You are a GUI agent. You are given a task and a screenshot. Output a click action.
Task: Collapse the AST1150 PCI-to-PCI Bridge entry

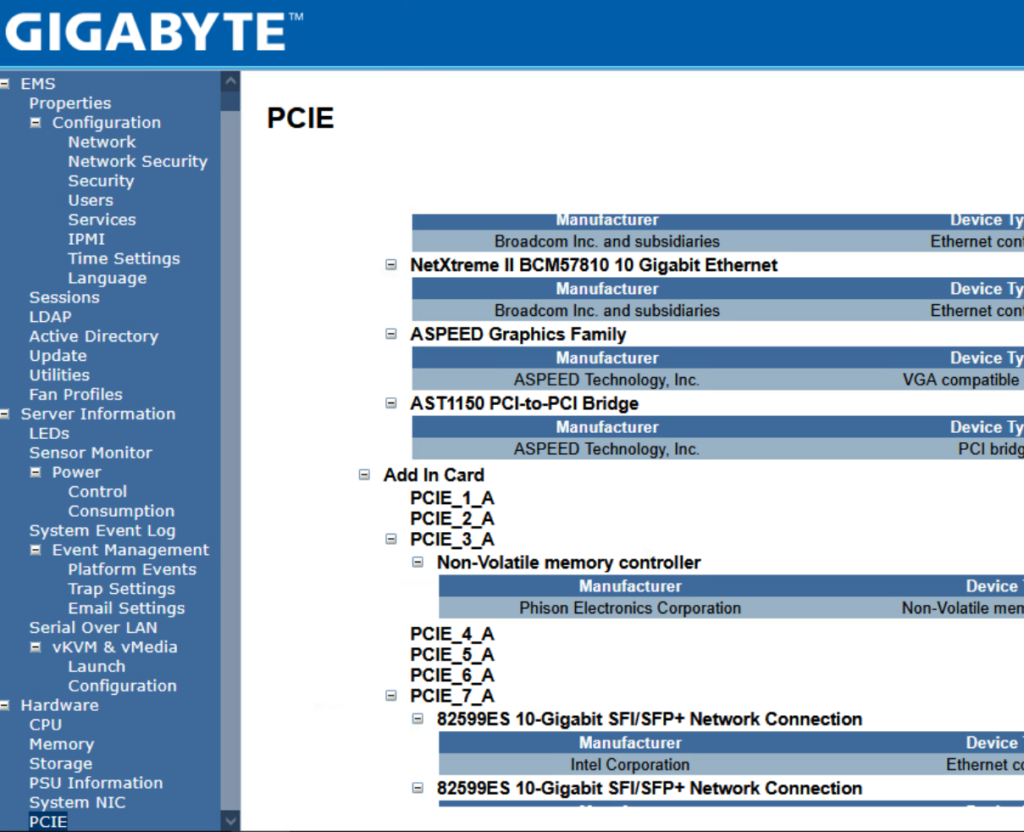pos(392,404)
